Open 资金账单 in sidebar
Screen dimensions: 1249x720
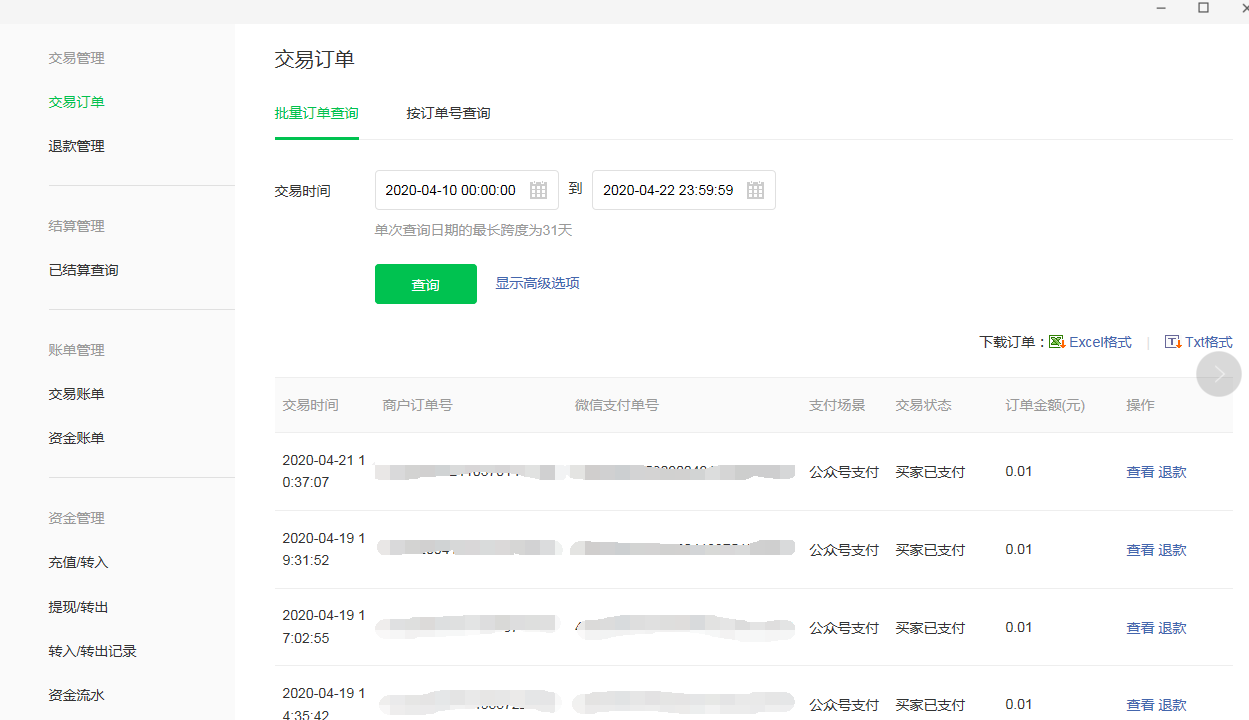point(77,438)
